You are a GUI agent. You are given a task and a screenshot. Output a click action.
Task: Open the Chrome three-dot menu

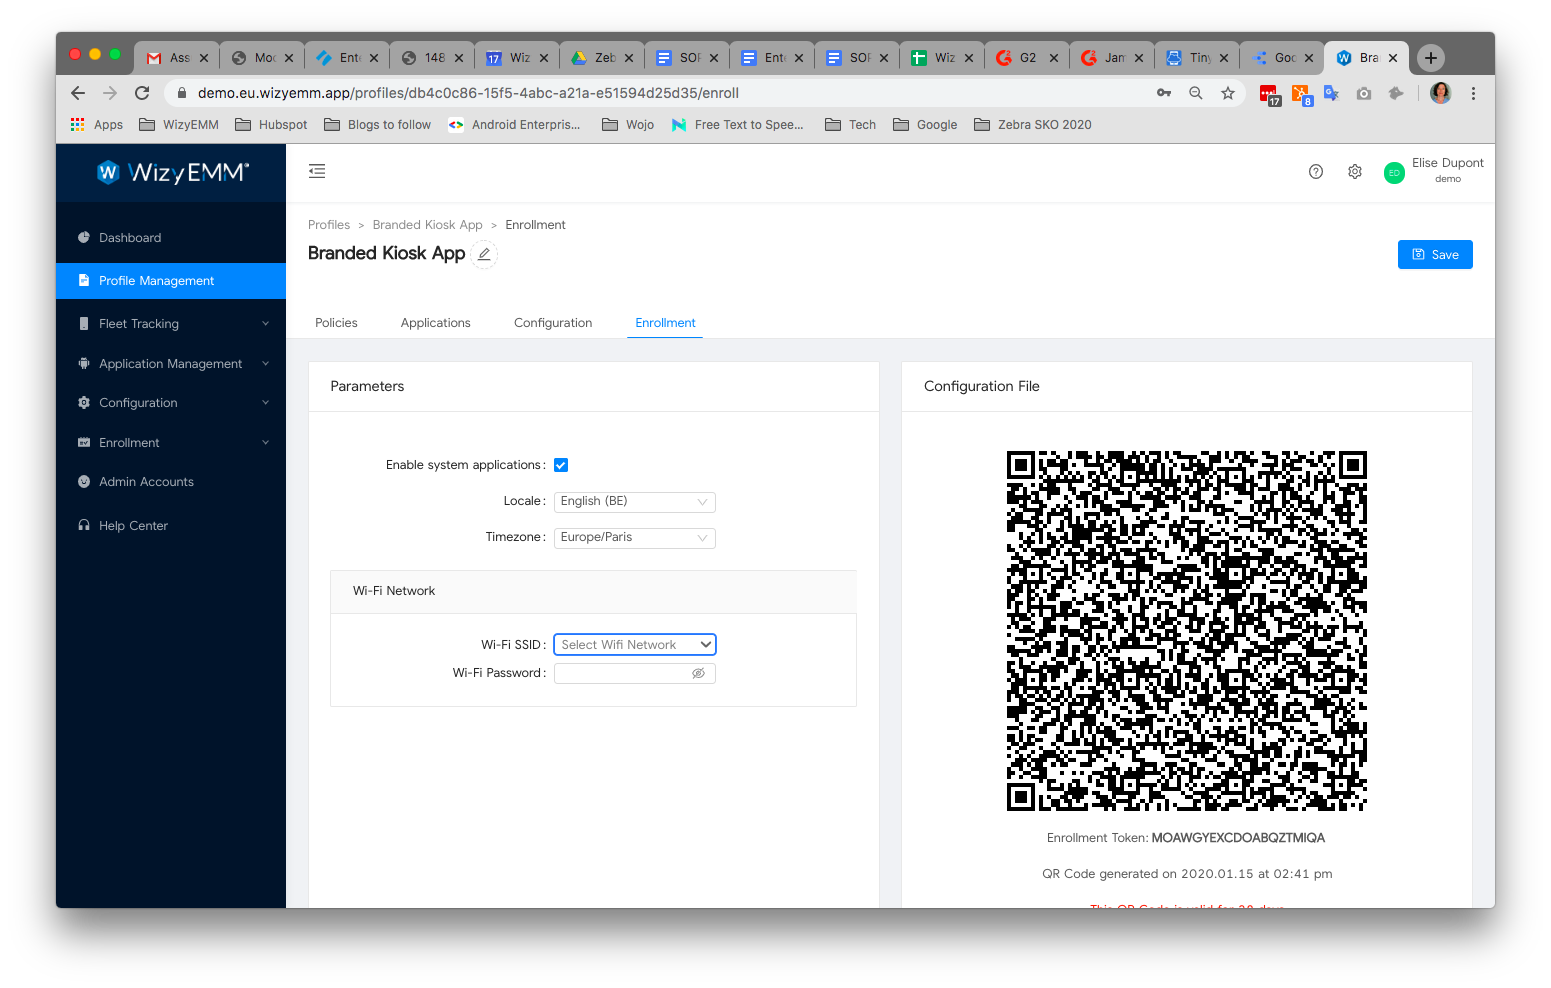pos(1473,93)
